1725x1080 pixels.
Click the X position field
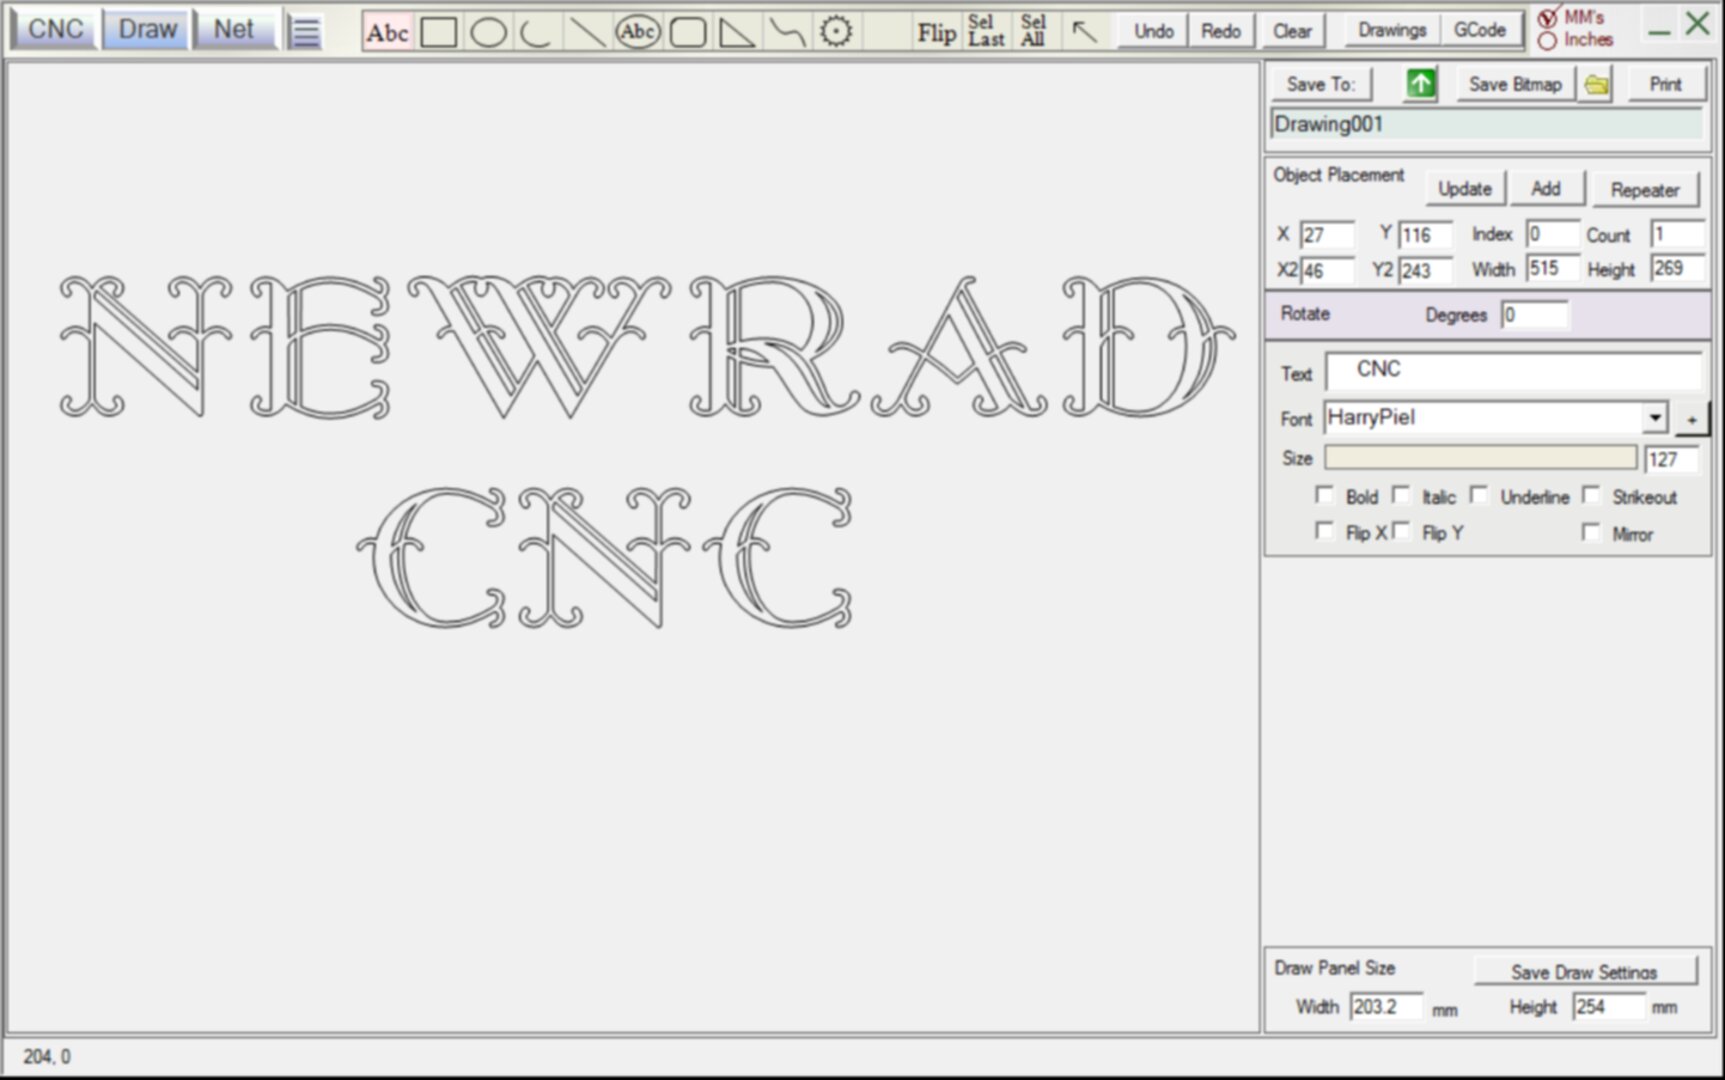coord(1327,235)
